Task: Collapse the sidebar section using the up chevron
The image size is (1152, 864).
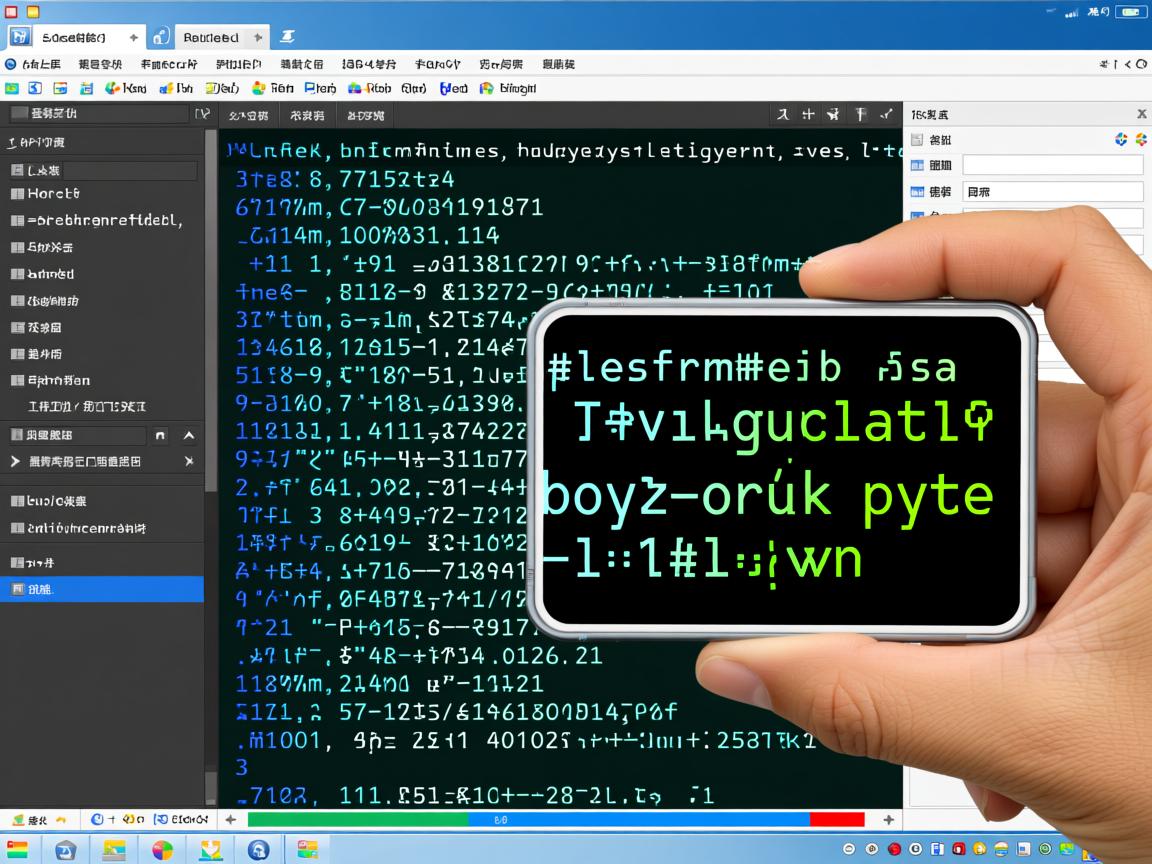Action: 189,436
